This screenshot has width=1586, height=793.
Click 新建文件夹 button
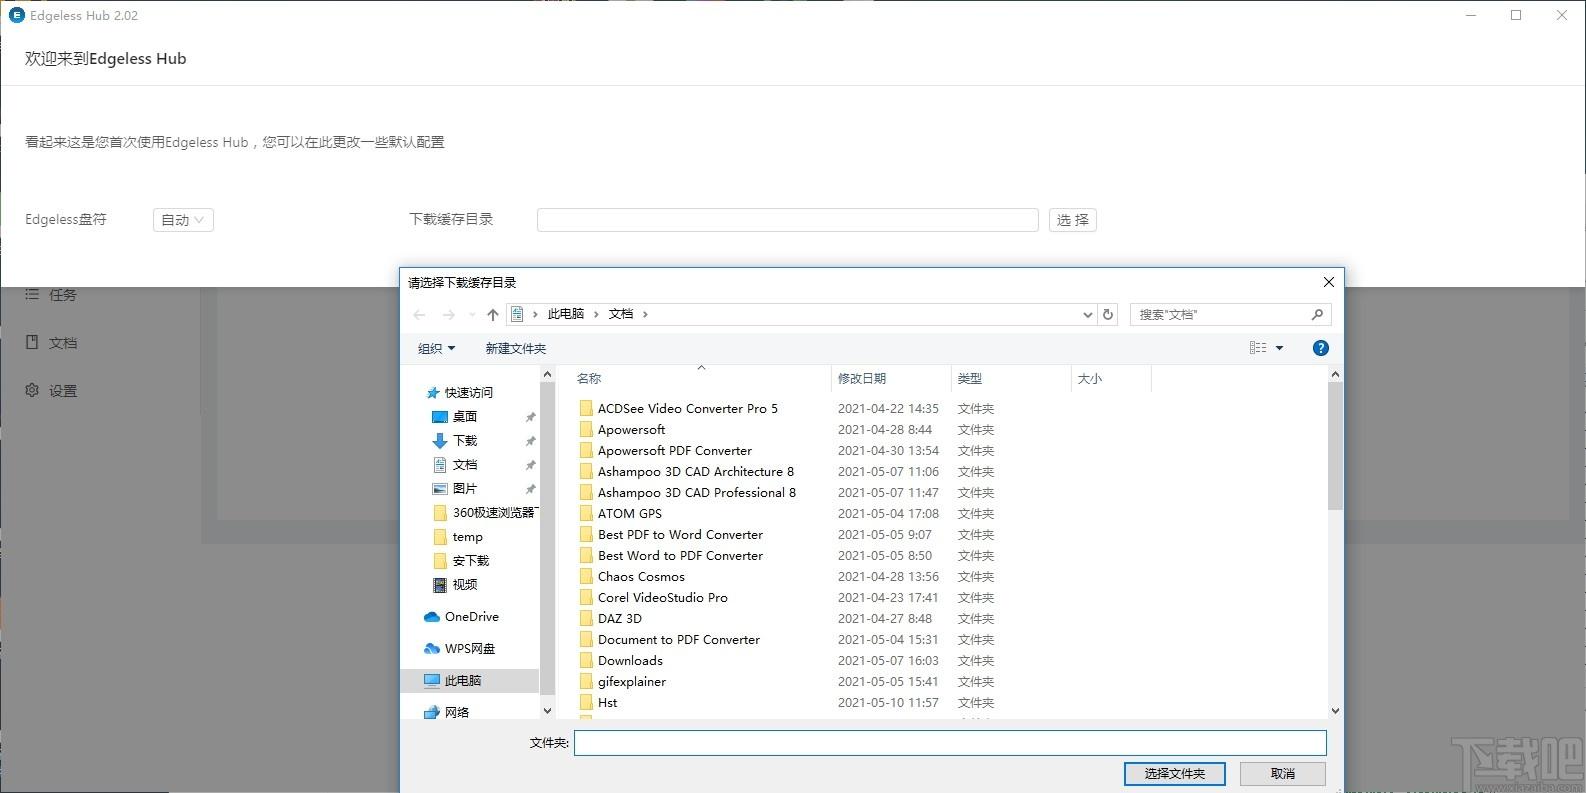516,348
